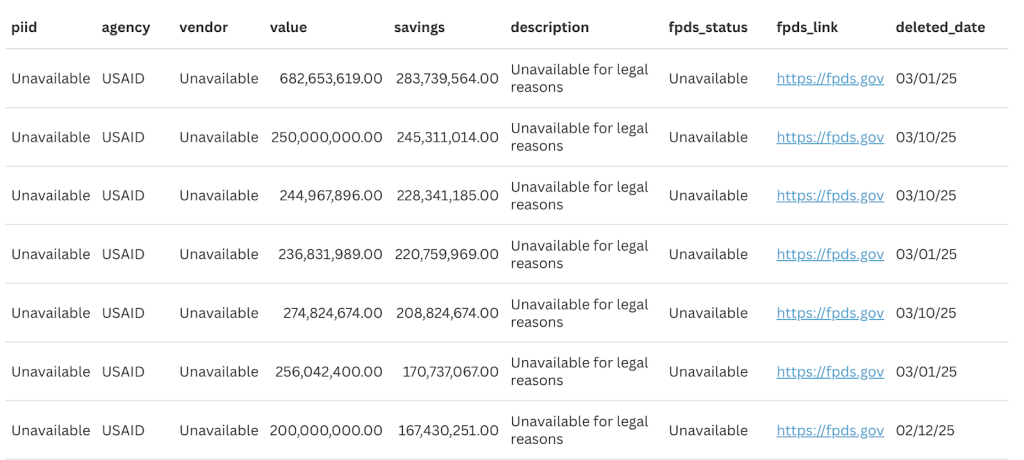The image size is (1024, 460).
Task: Follow the fpds.gov link for value 244,967,896.00
Action: click(830, 195)
